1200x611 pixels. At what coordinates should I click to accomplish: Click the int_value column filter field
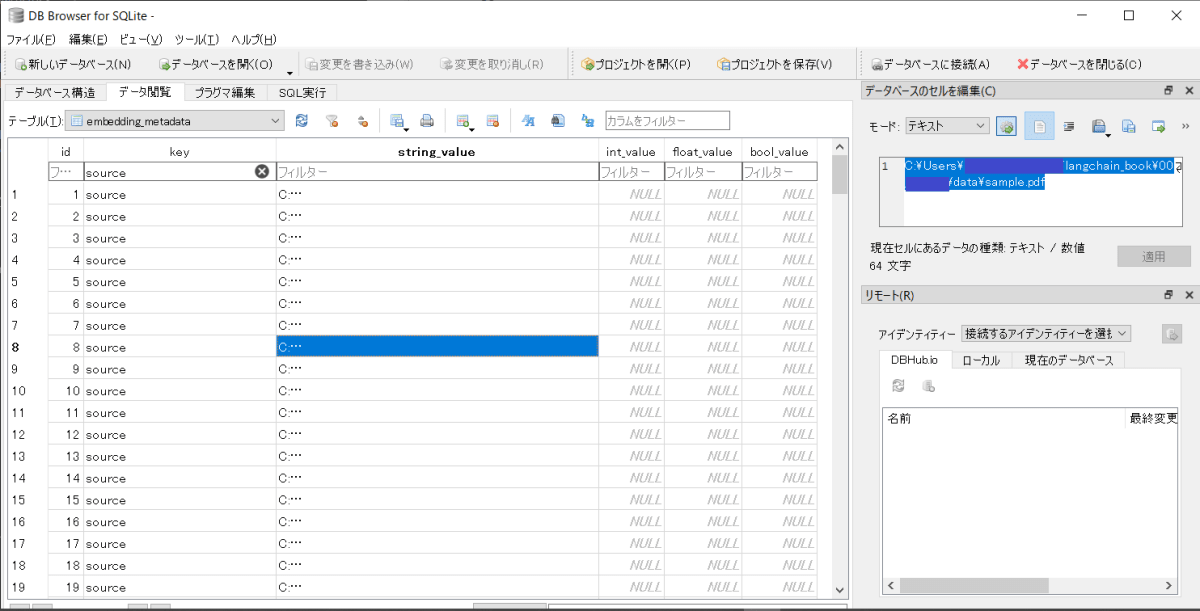(631, 172)
